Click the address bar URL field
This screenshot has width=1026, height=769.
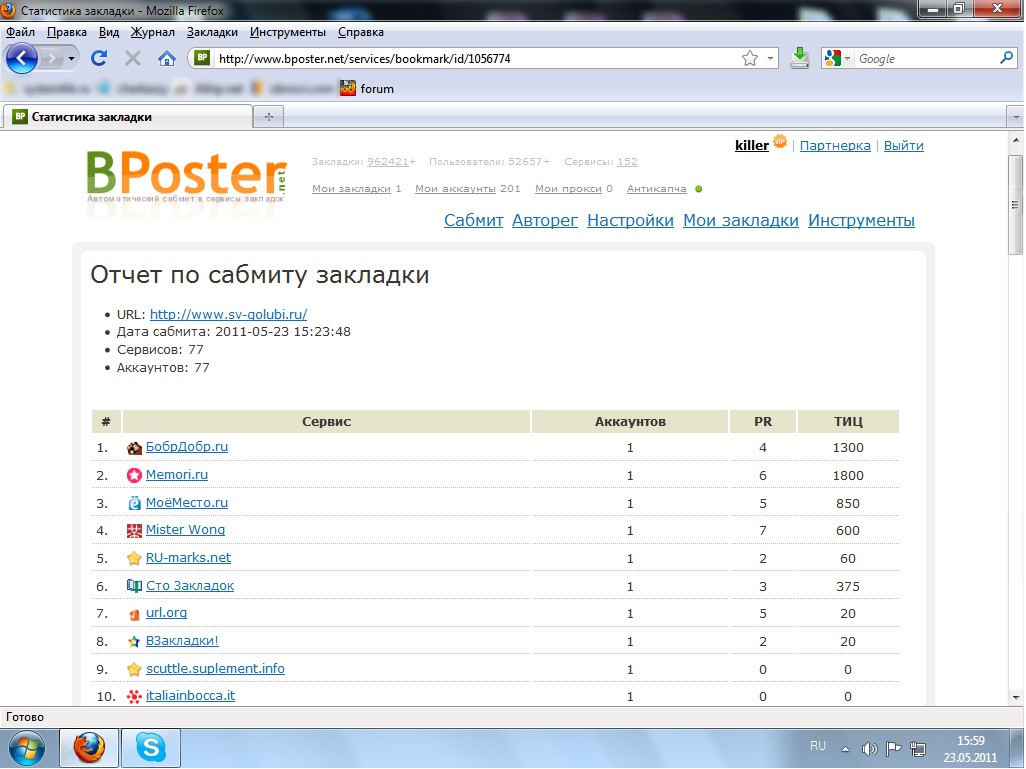pos(476,59)
